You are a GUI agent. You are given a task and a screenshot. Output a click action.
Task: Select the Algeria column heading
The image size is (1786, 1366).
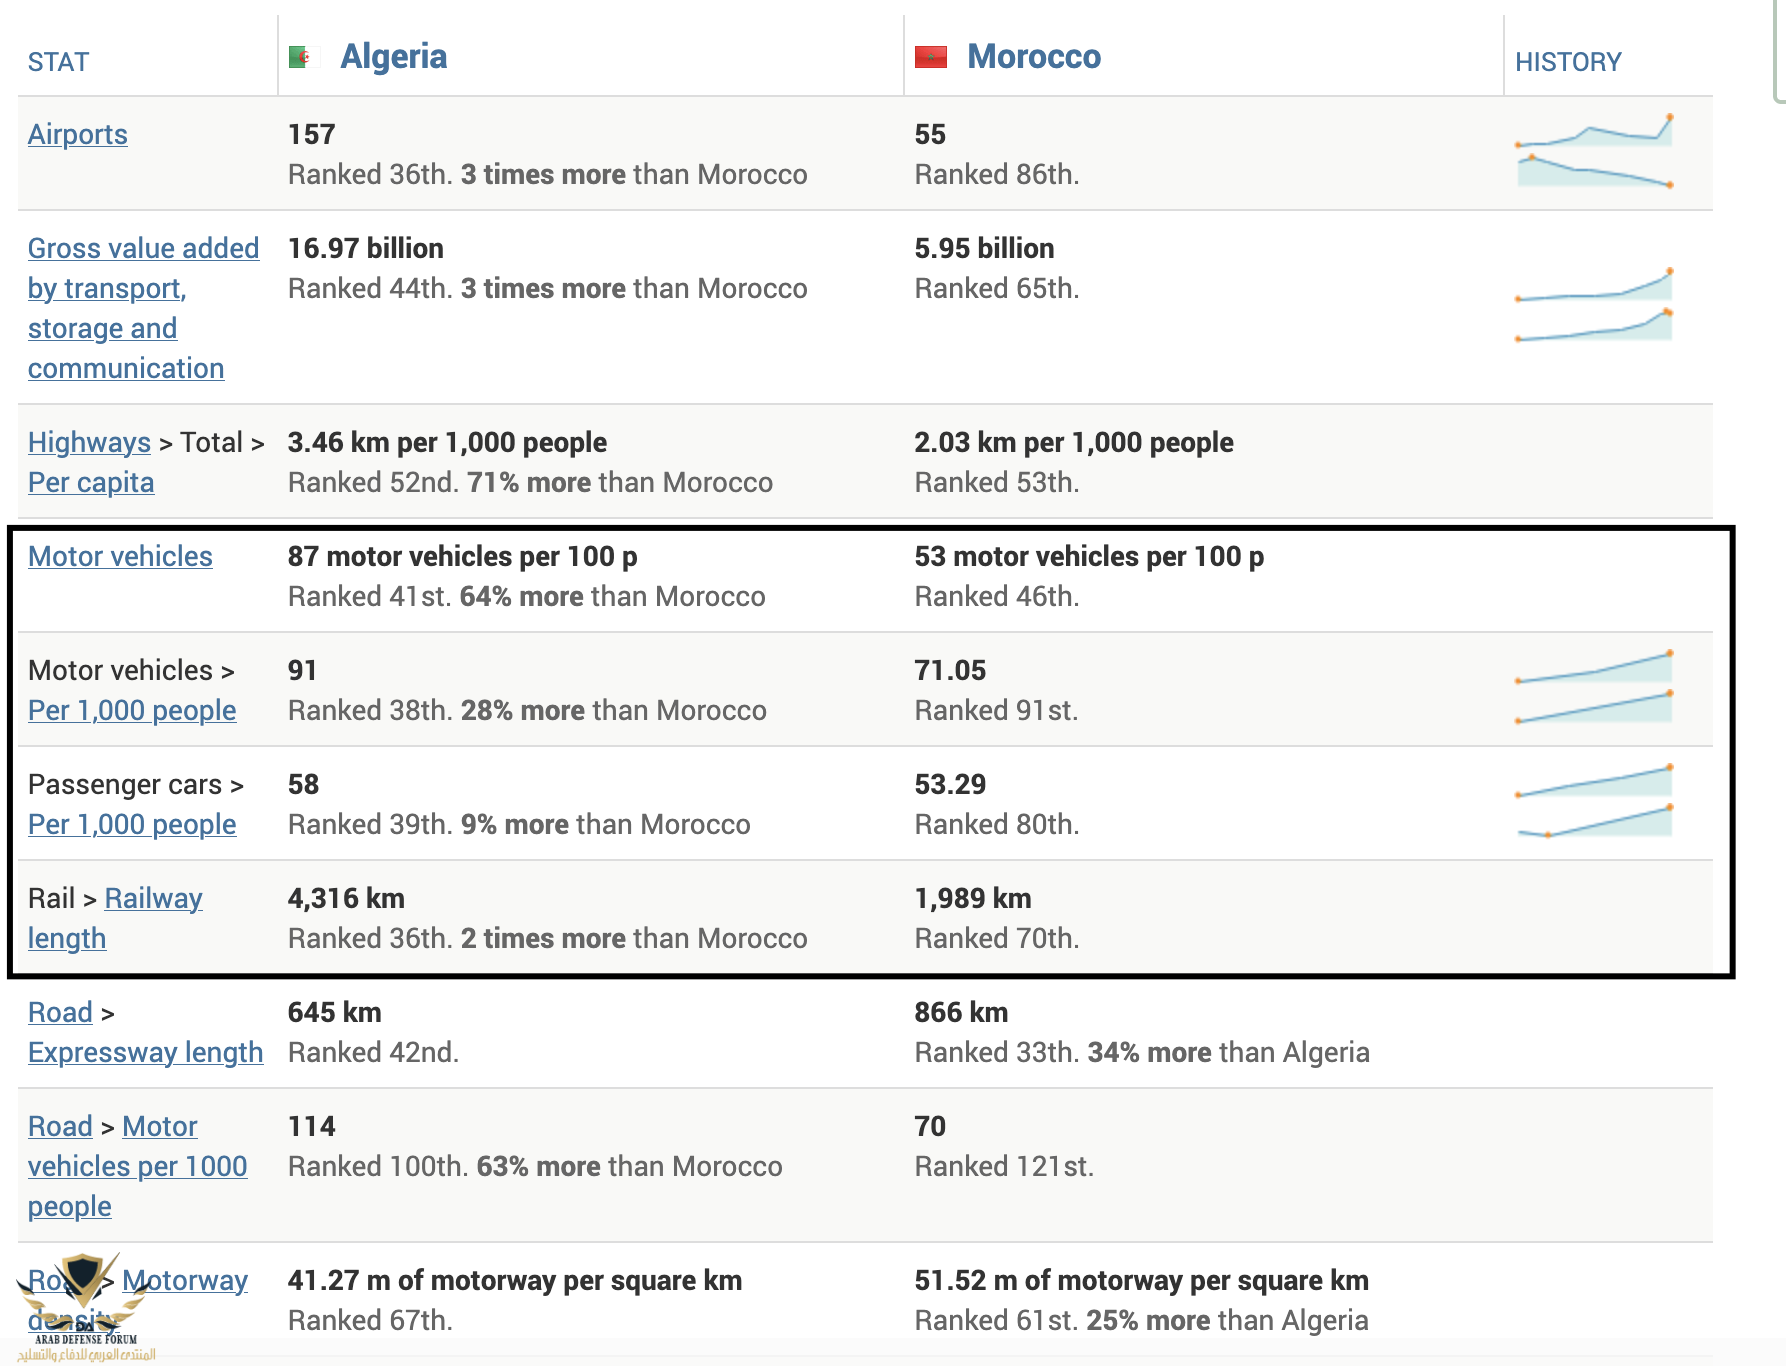tap(394, 57)
